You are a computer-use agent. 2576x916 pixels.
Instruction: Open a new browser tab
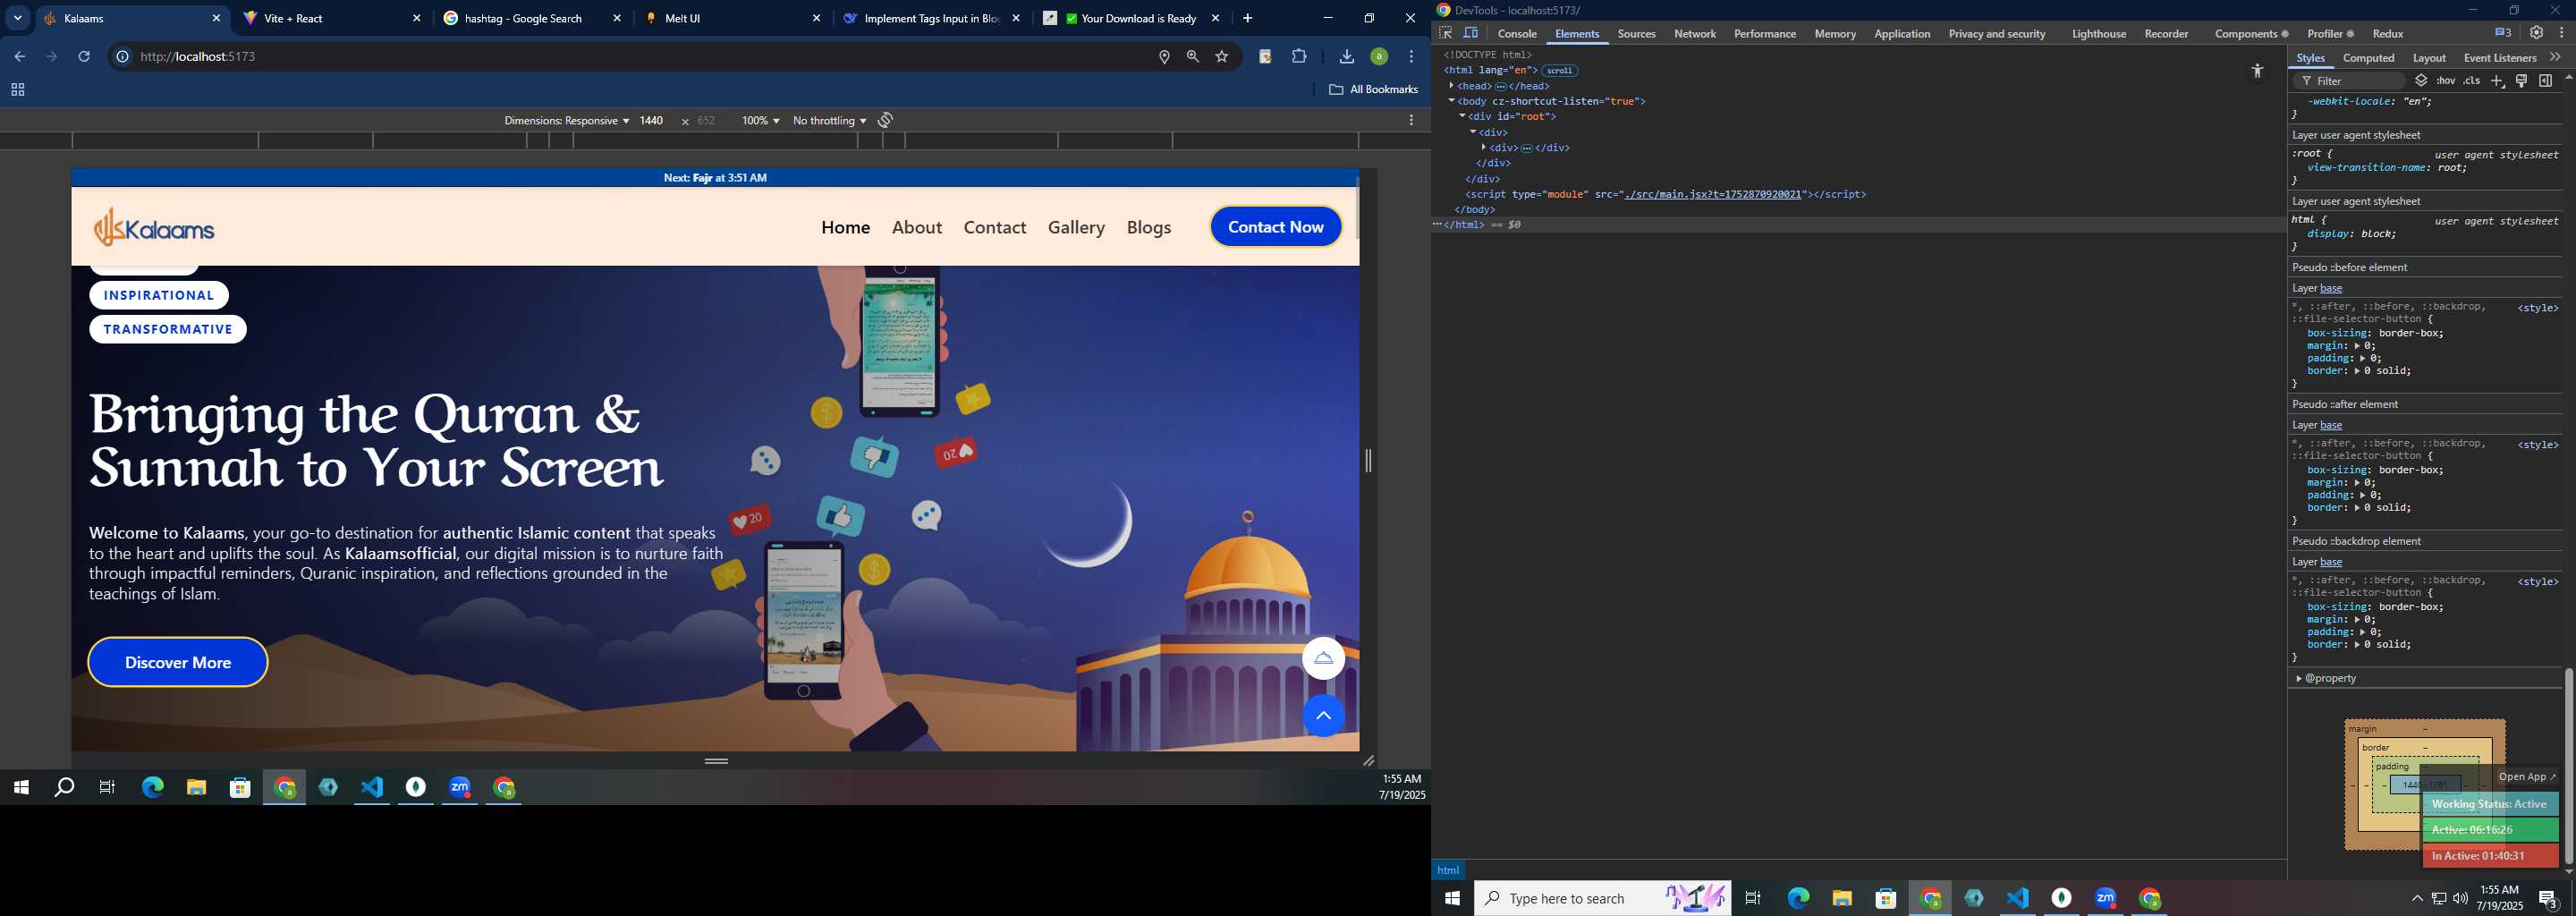point(1247,18)
